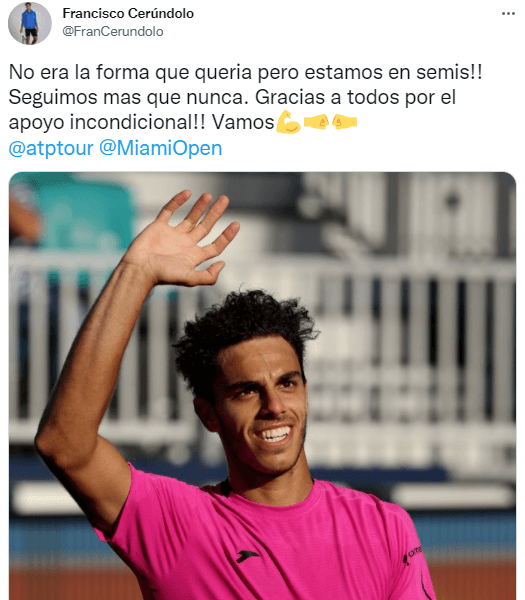The width and height of the screenshot is (525, 600).
Task: Open the @atptour mention link
Action: (x=51, y=148)
